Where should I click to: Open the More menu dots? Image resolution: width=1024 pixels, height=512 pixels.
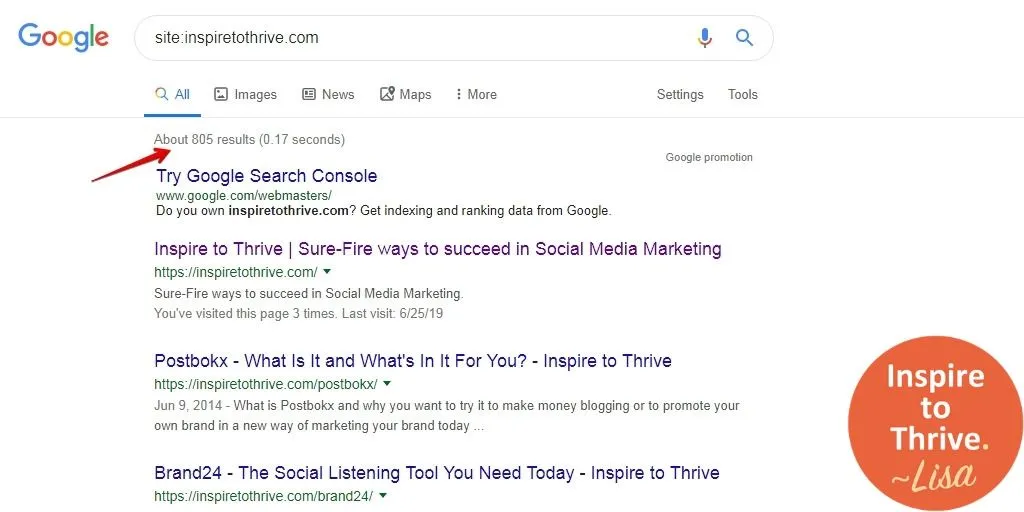click(x=458, y=94)
